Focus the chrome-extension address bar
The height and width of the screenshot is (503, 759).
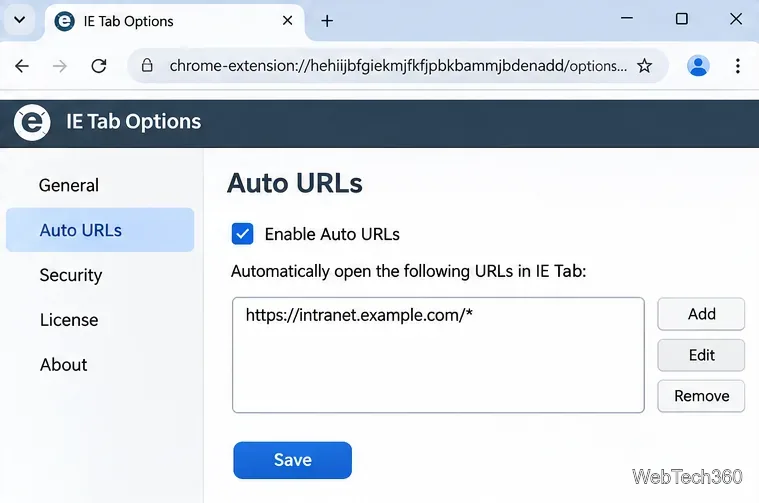[397, 66]
